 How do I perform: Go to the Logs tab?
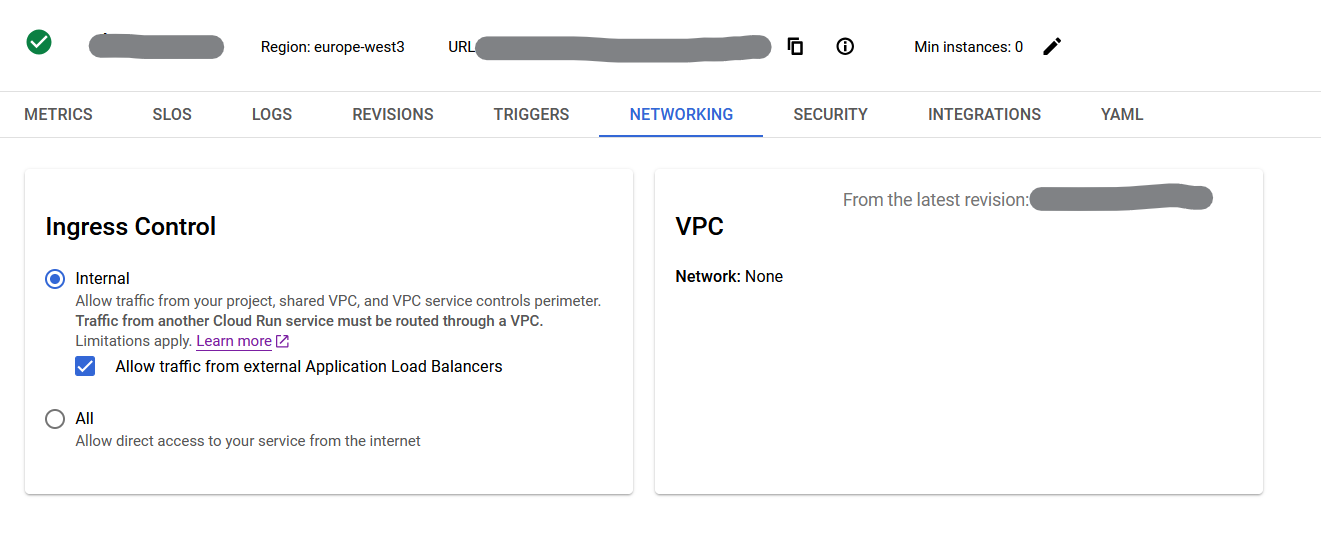[x=272, y=115]
